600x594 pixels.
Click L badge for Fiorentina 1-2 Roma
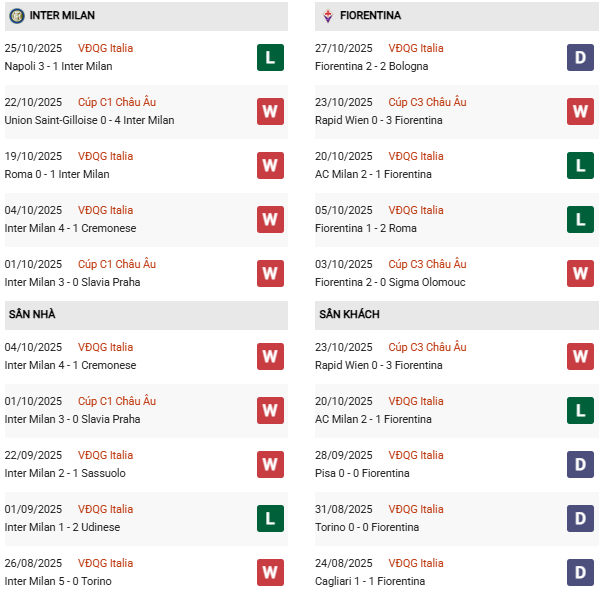(580, 219)
